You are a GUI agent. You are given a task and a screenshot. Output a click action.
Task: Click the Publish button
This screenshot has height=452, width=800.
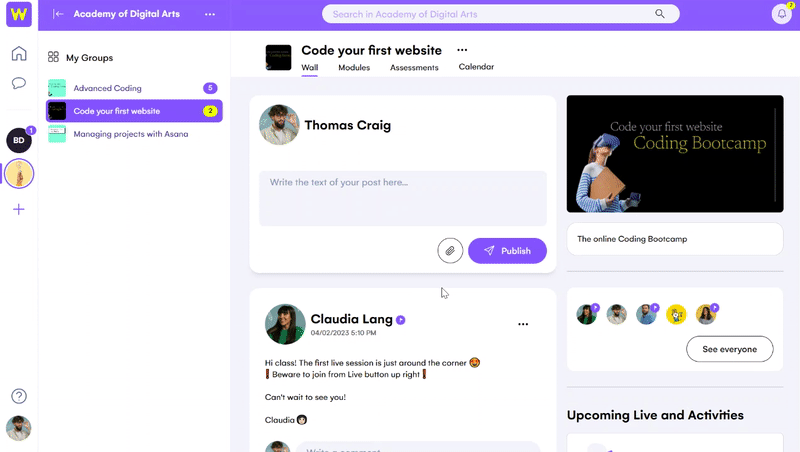tap(507, 251)
